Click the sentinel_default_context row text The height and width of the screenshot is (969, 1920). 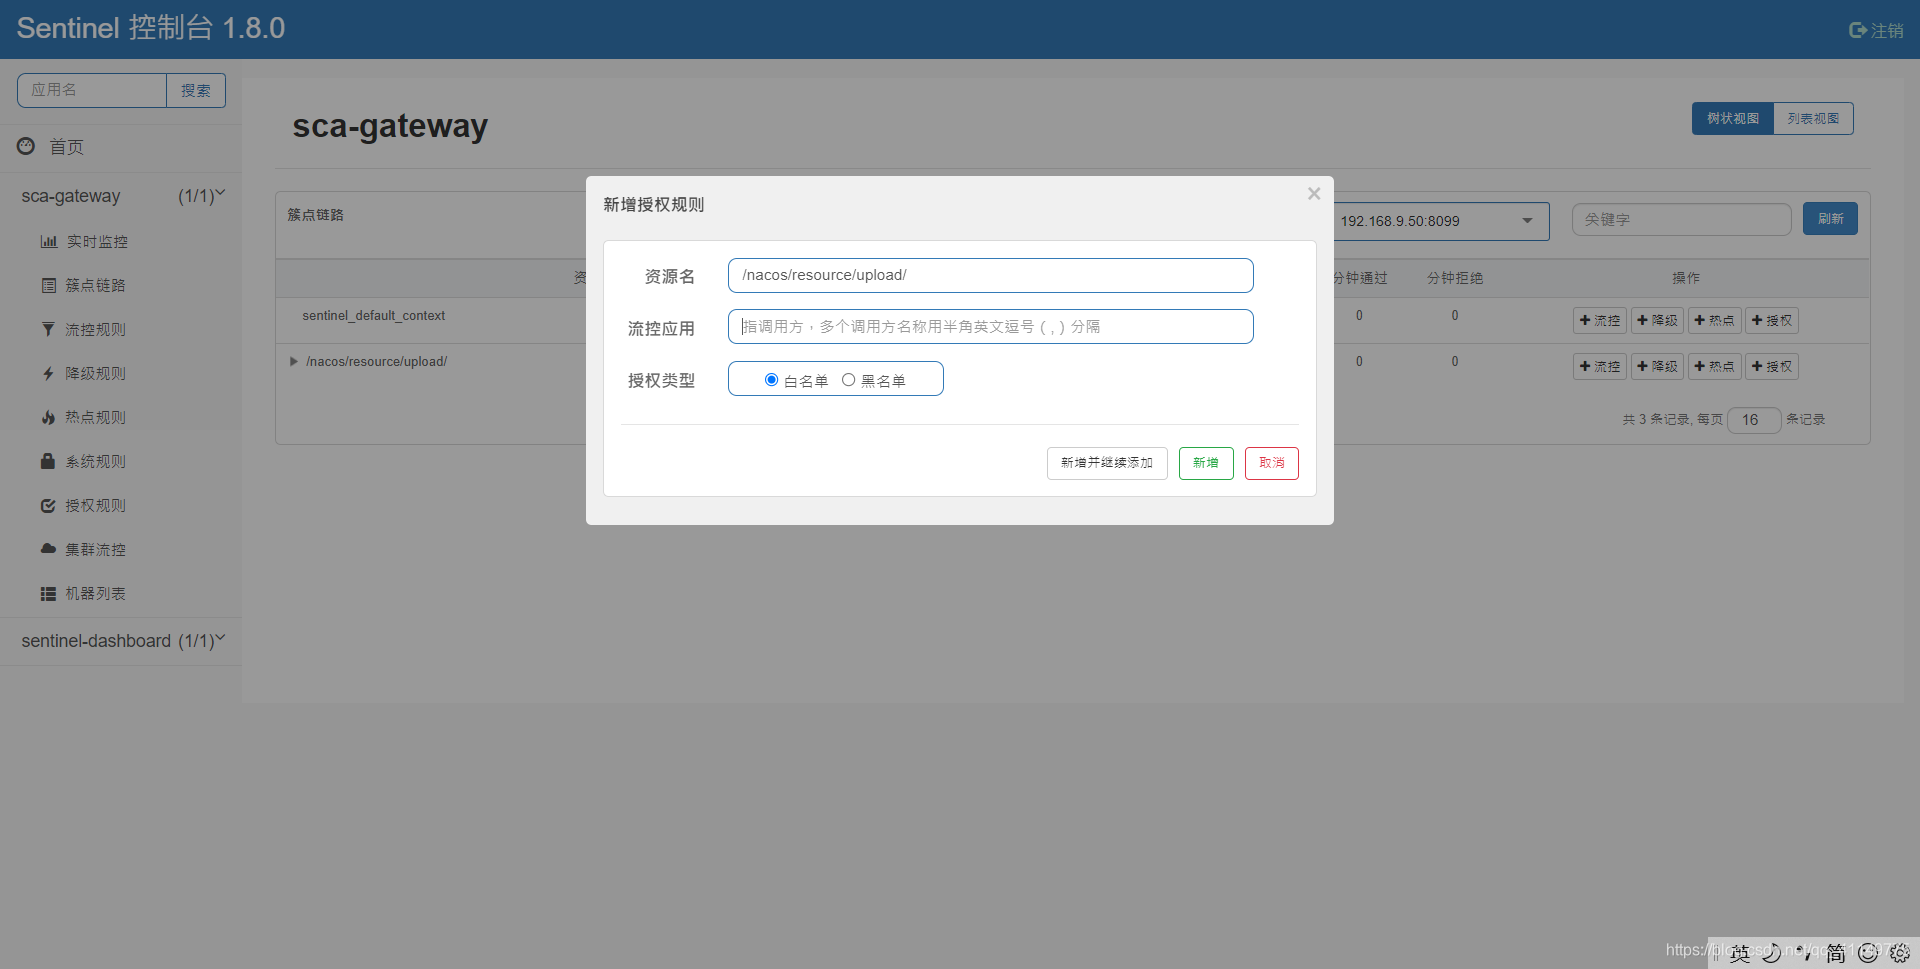click(373, 316)
